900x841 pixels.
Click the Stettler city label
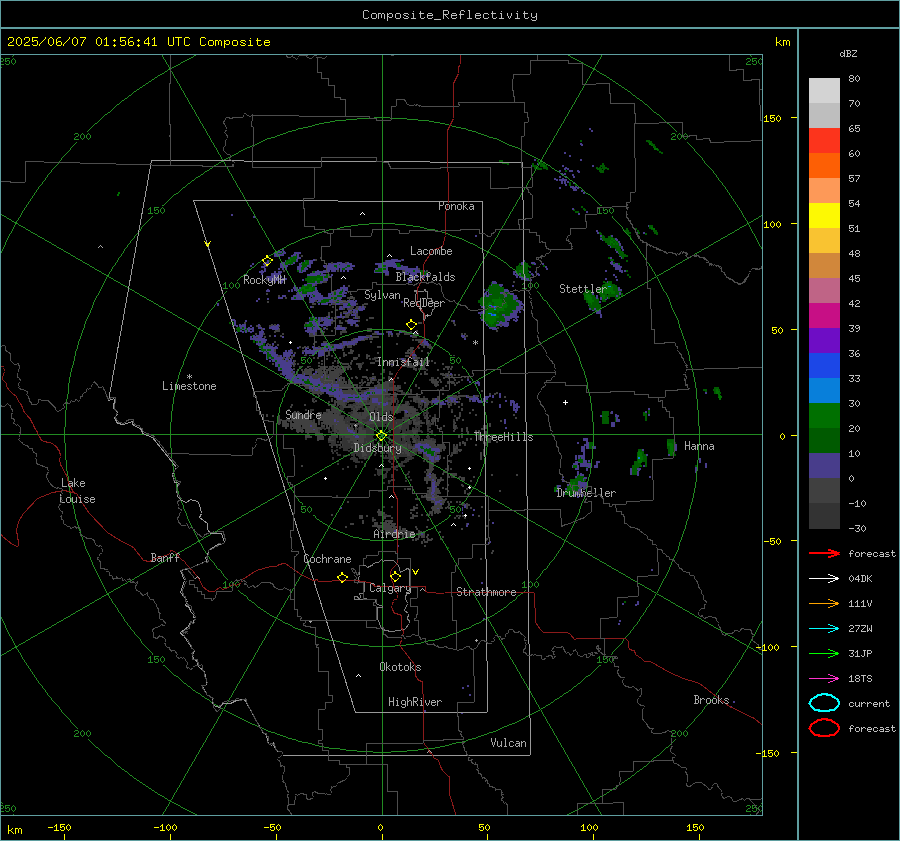pos(583,289)
